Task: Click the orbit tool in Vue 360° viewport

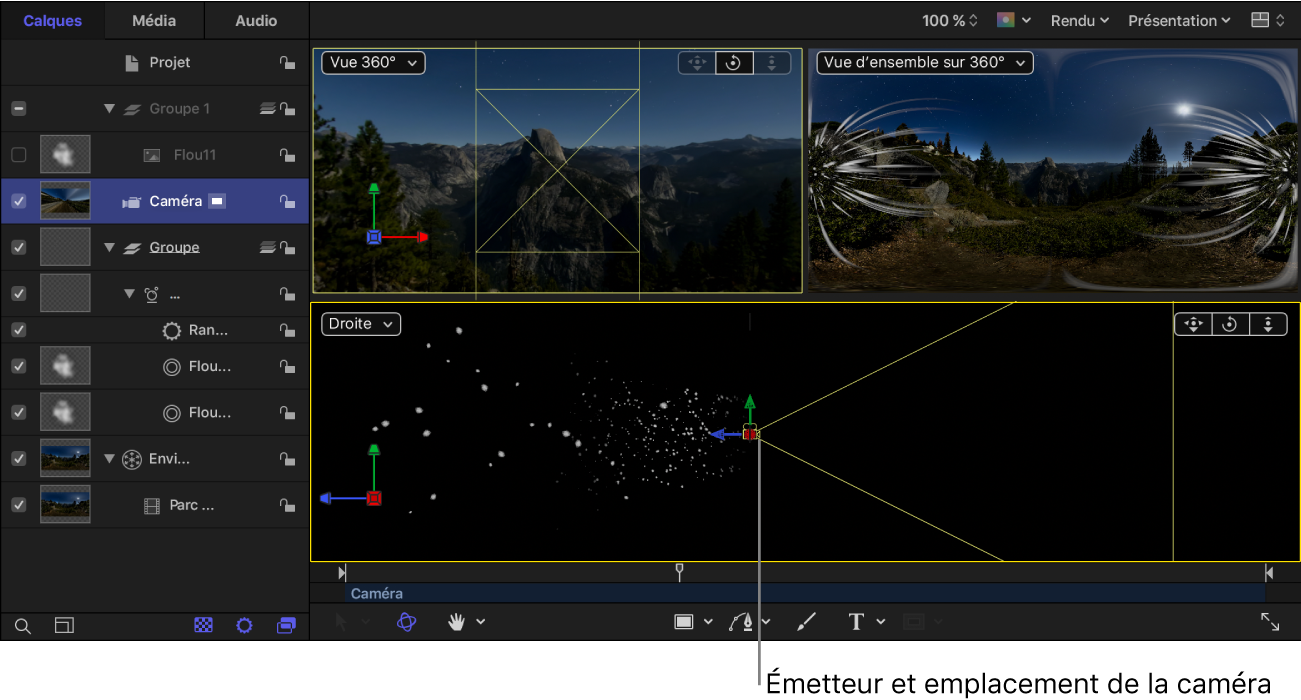Action: pyautogui.click(x=734, y=63)
